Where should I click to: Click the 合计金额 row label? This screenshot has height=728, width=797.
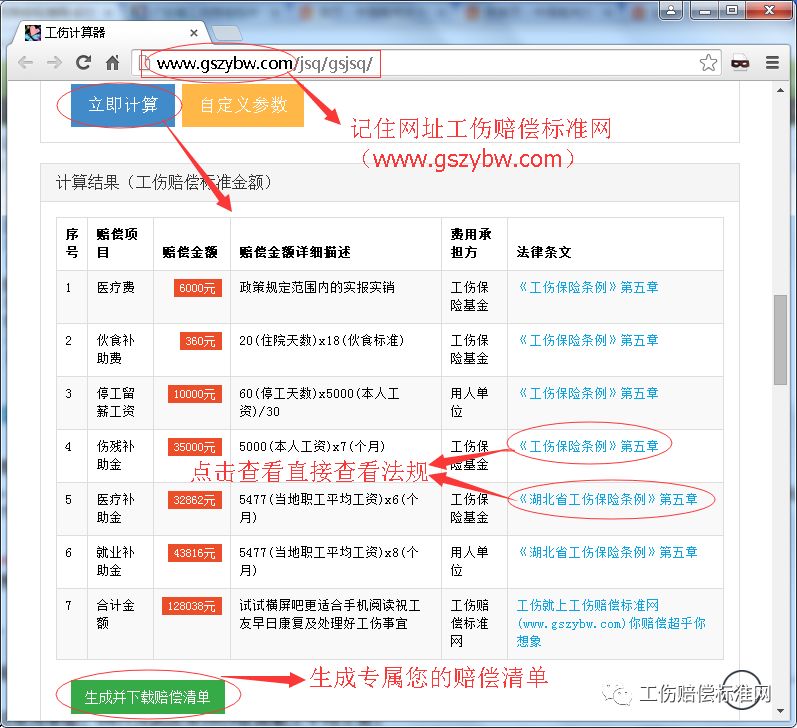[115, 614]
